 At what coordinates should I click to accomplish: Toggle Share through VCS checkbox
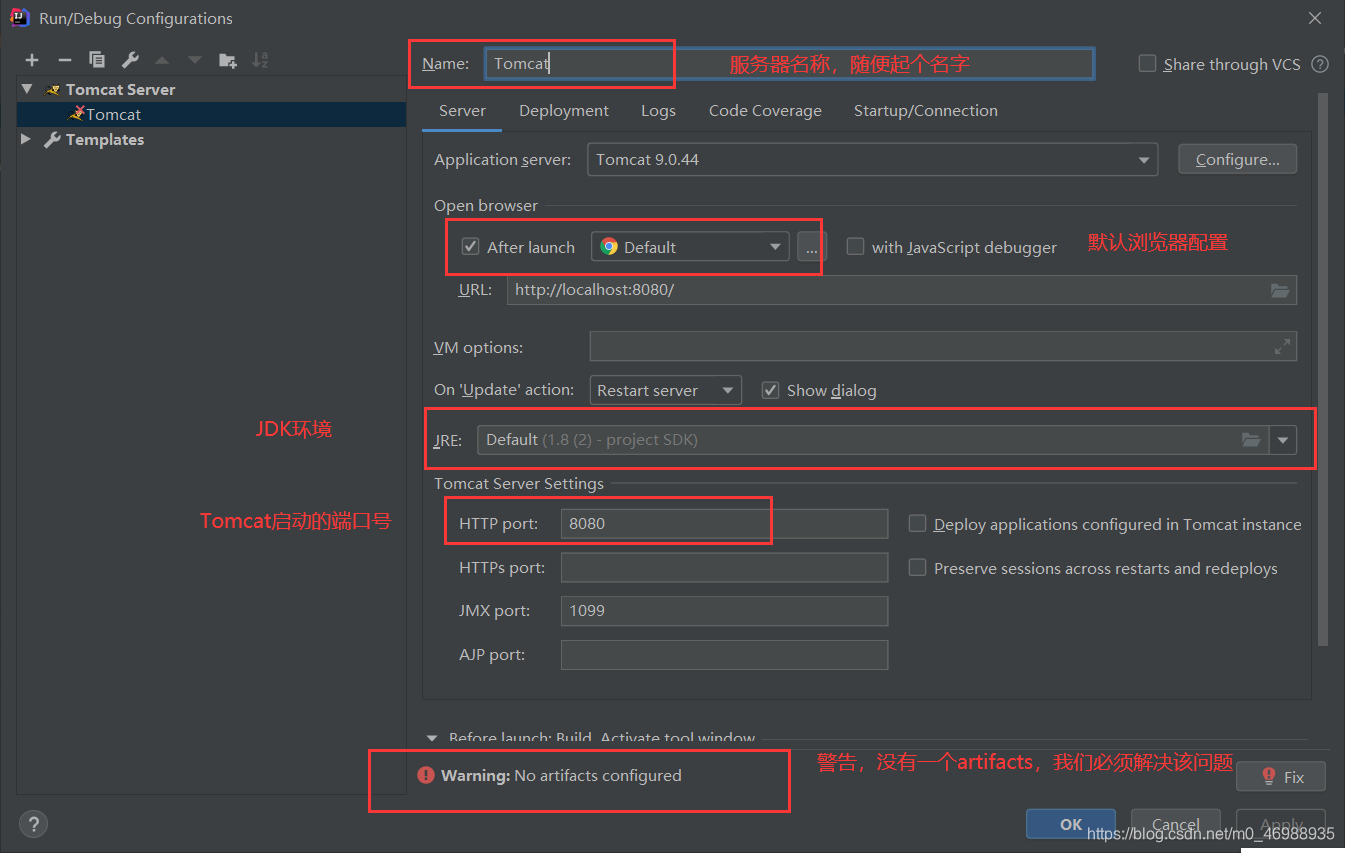coord(1148,64)
